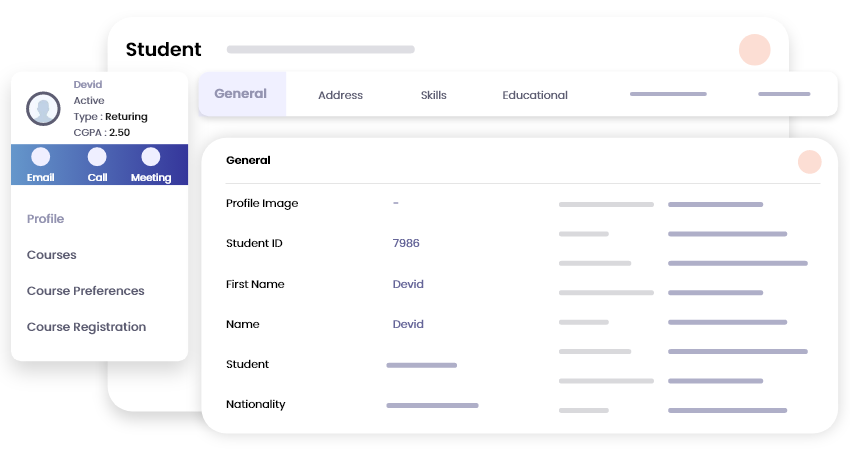Open the Address tab
This screenshot has width=850, height=450.
coord(340,95)
